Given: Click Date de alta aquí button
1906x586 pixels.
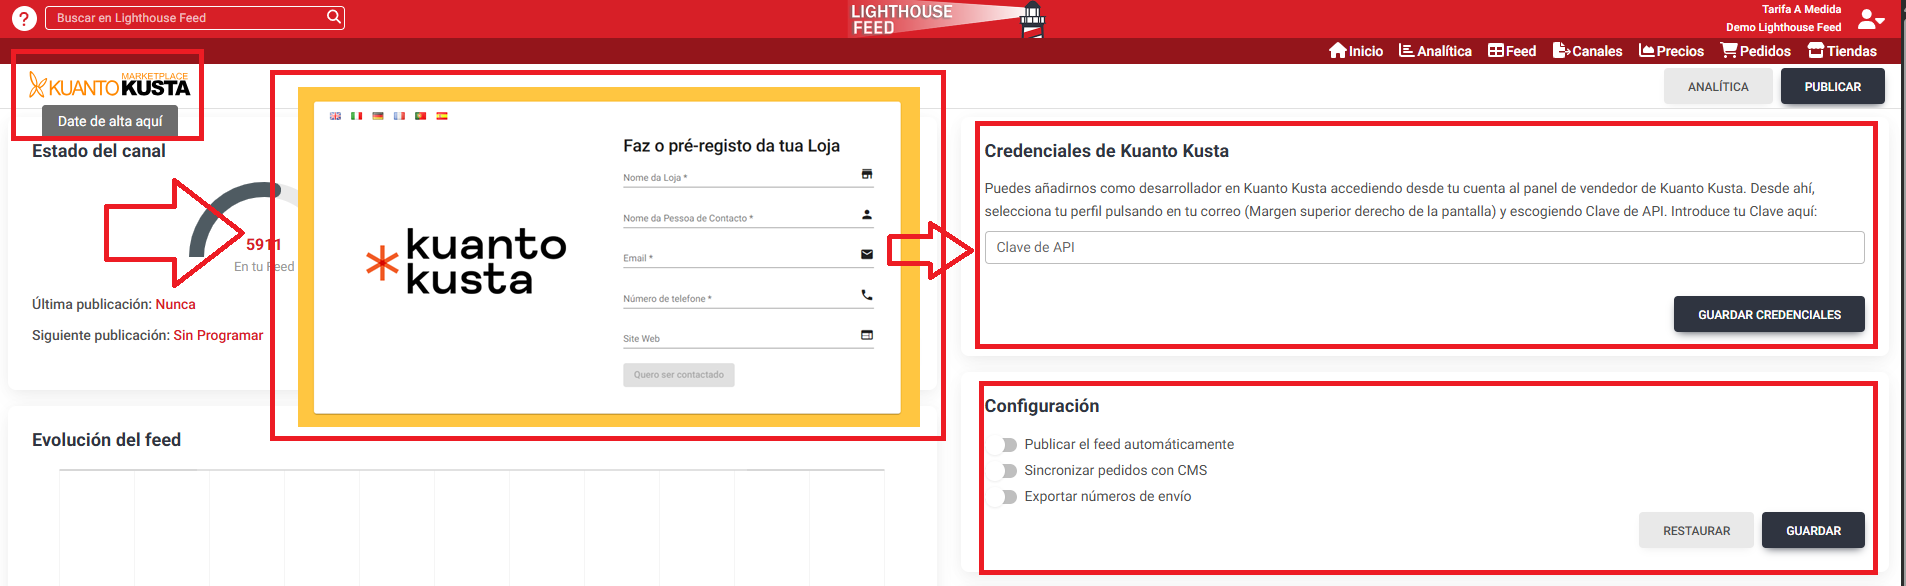Looking at the screenshot, I should pos(110,121).
